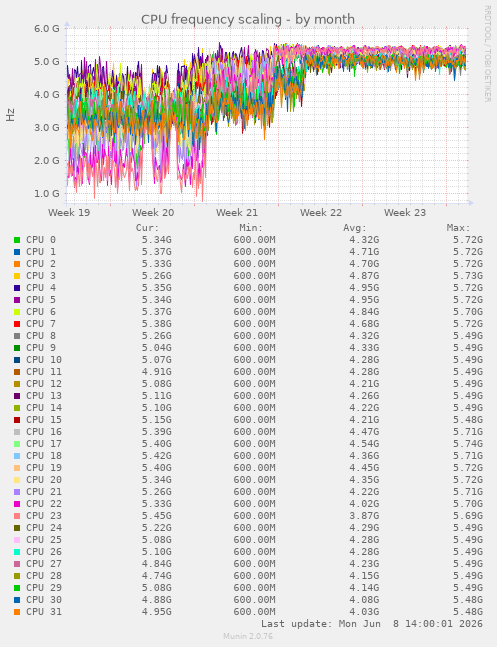Click the 'Week 21' x-axis label

point(237,213)
